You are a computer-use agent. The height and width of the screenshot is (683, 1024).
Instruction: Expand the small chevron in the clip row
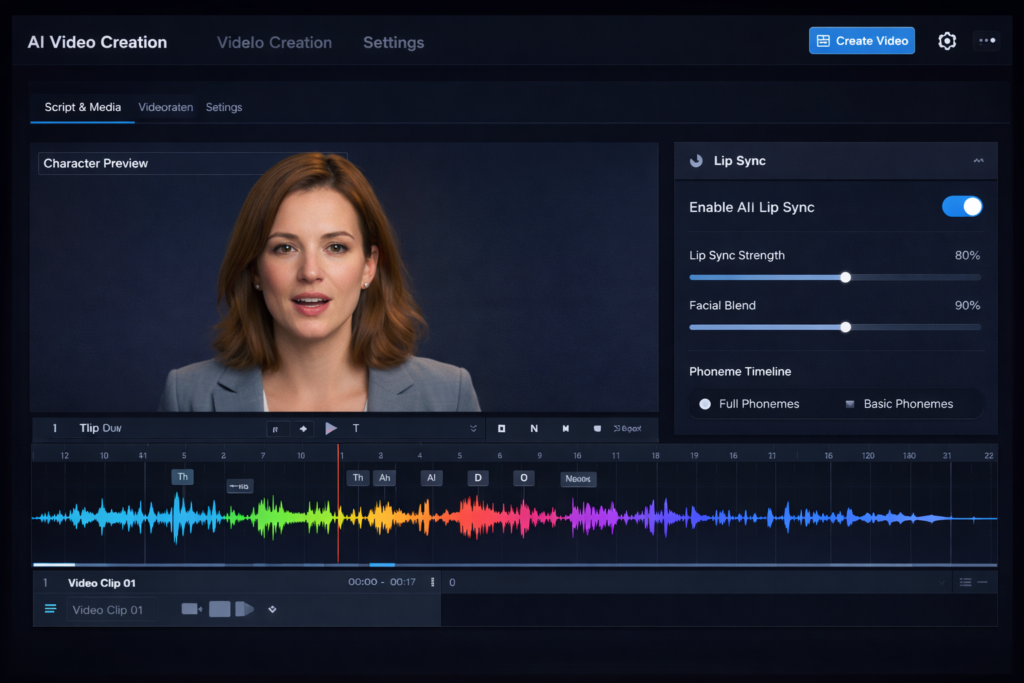coord(272,609)
